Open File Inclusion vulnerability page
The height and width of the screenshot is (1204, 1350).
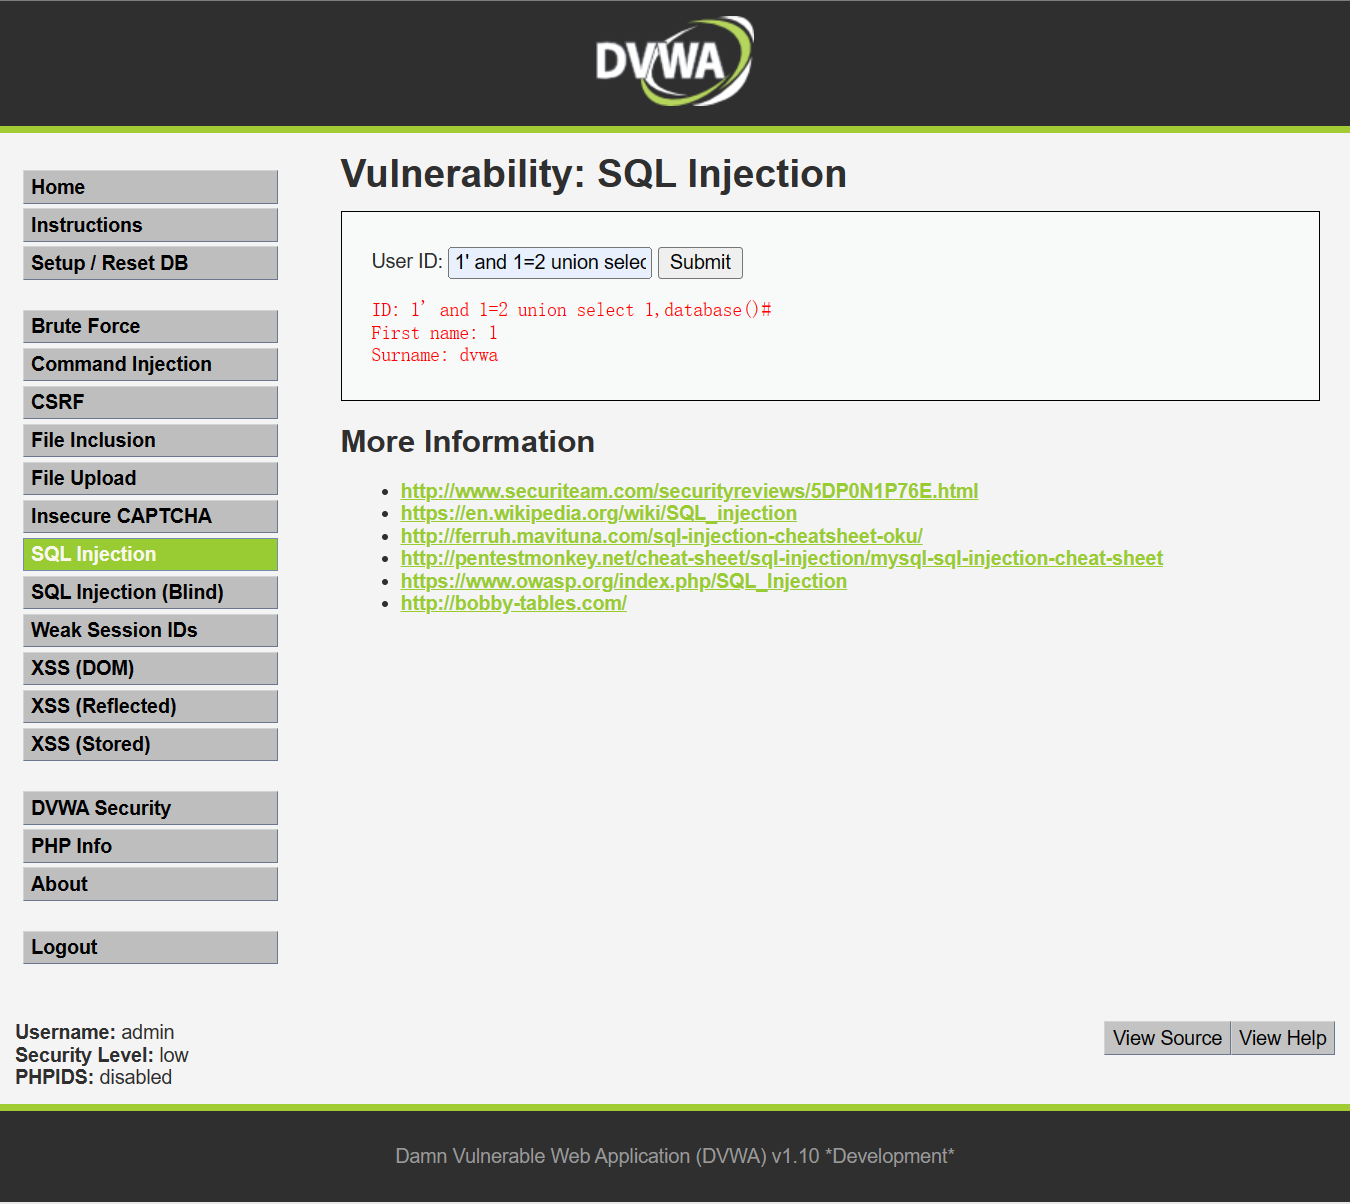(150, 440)
